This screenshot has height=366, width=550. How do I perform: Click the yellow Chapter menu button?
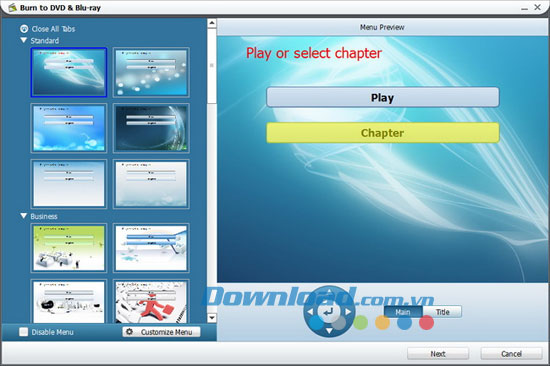tap(383, 133)
